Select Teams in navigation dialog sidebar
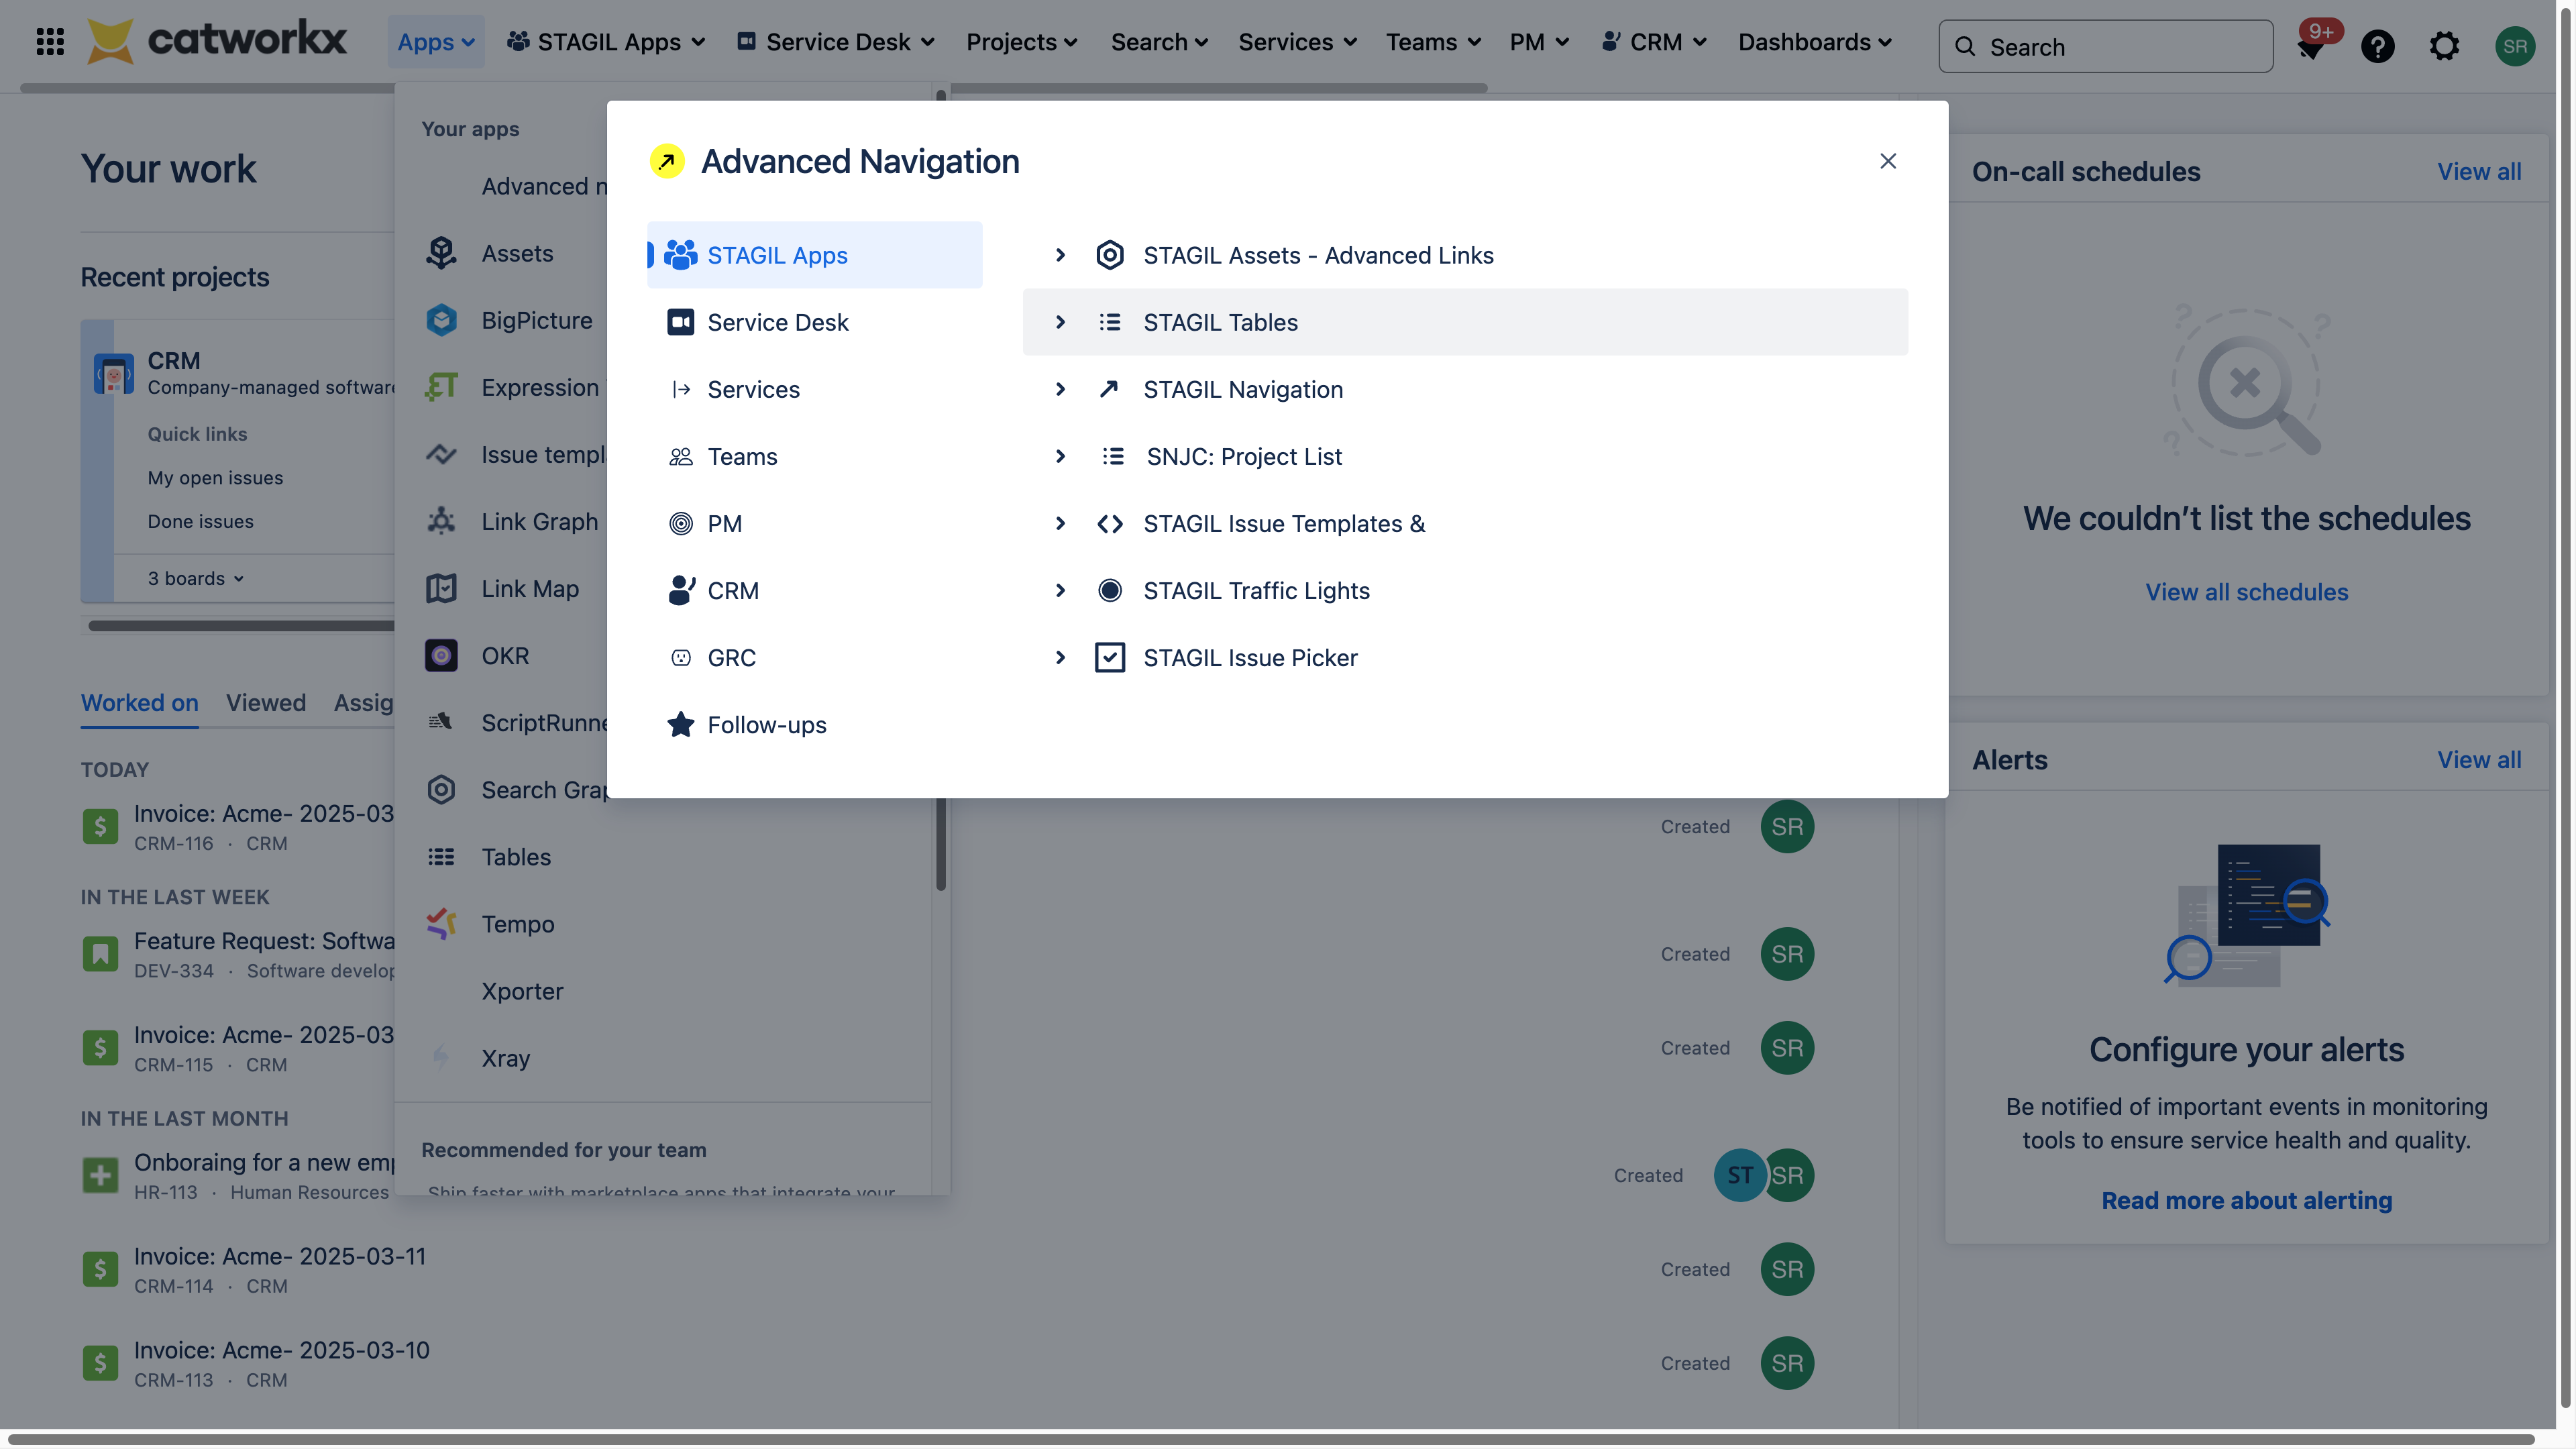2576x1449 pixels. click(x=815, y=456)
